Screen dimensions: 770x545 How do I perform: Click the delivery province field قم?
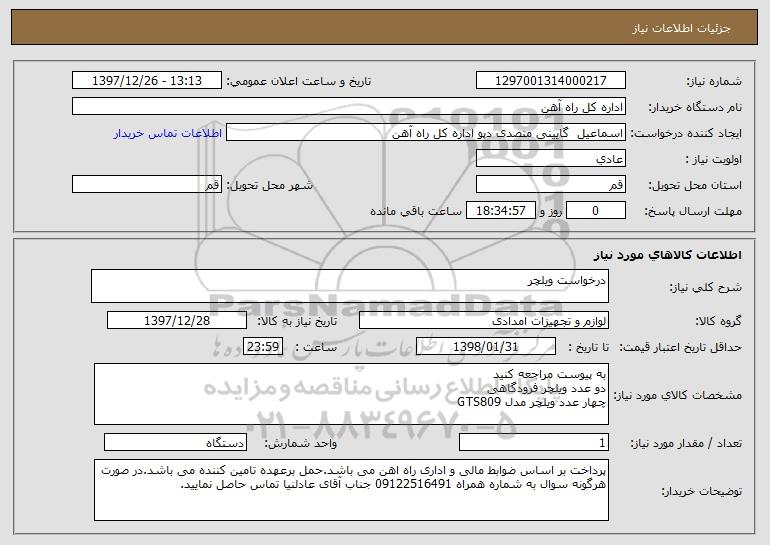click(550, 185)
